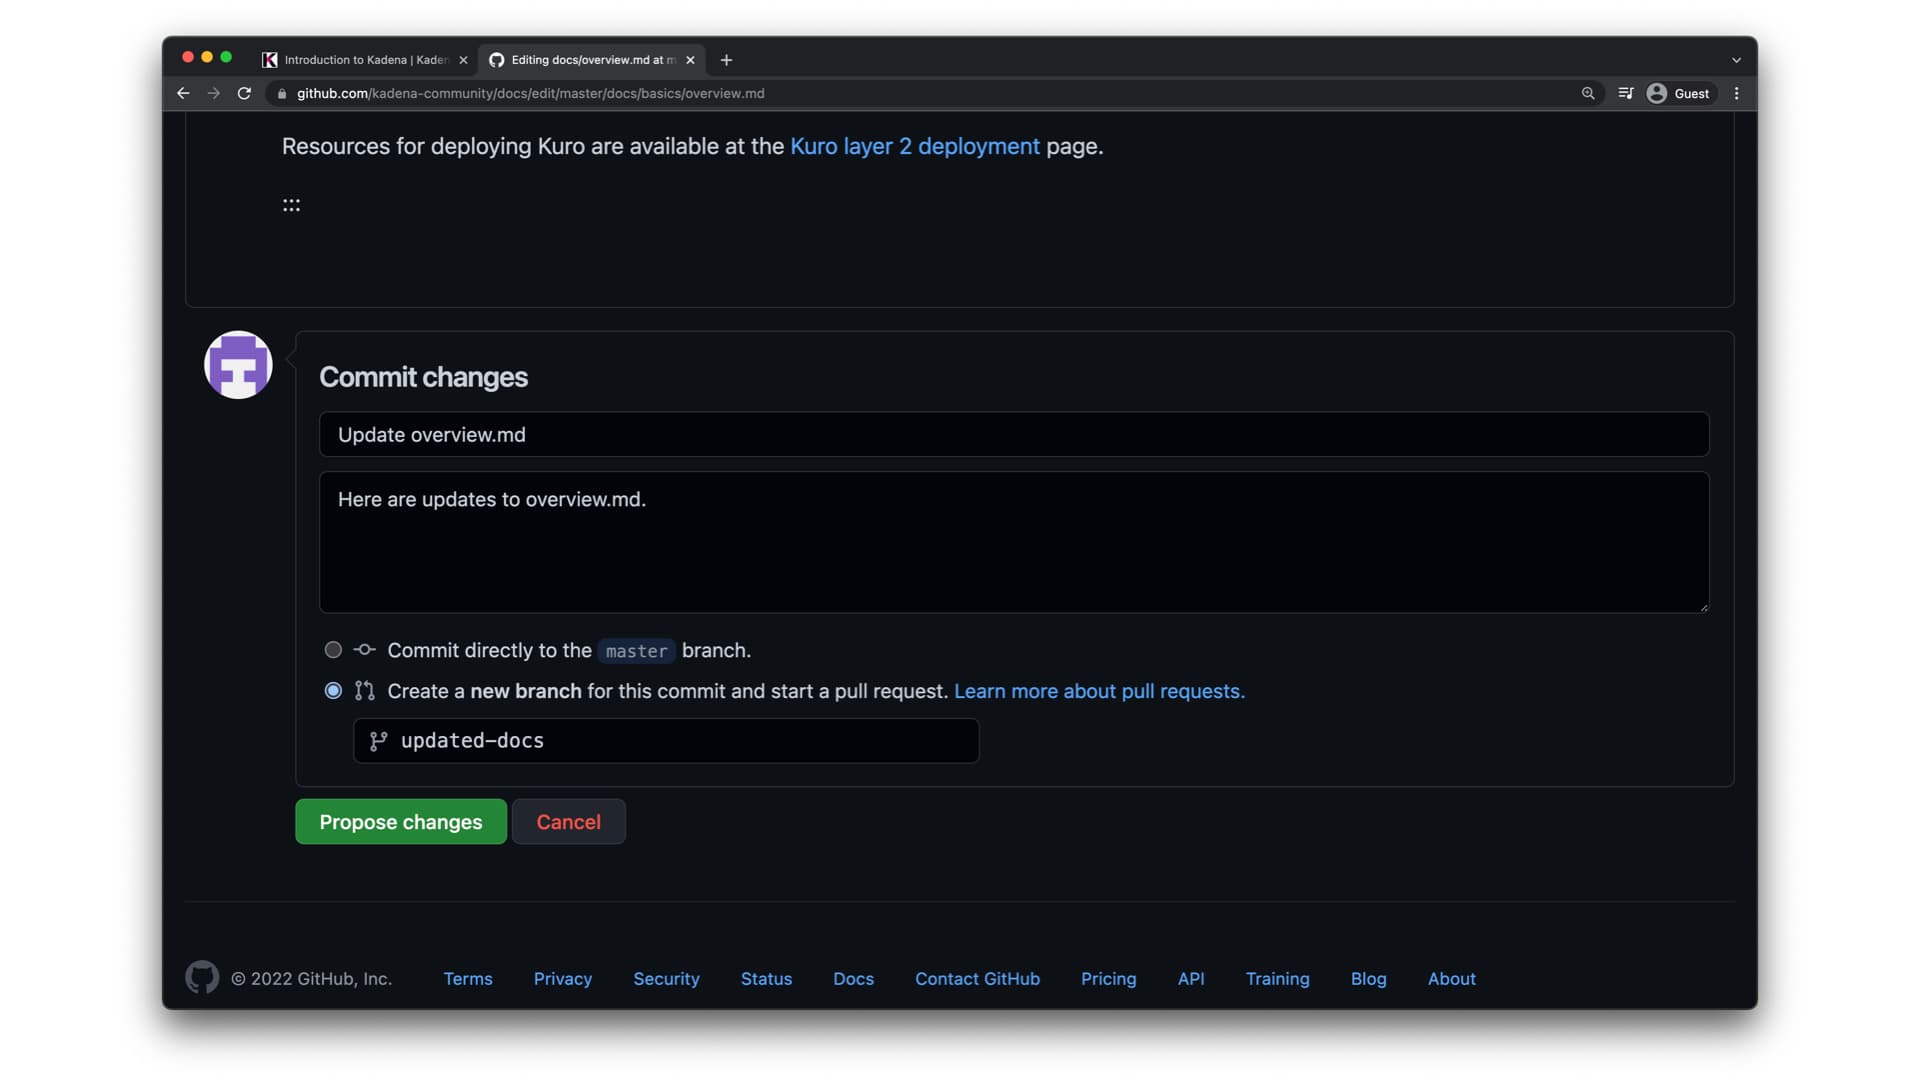This screenshot has width=1920, height=1080.
Task: Click the site lock icon in address bar
Action: click(x=282, y=93)
